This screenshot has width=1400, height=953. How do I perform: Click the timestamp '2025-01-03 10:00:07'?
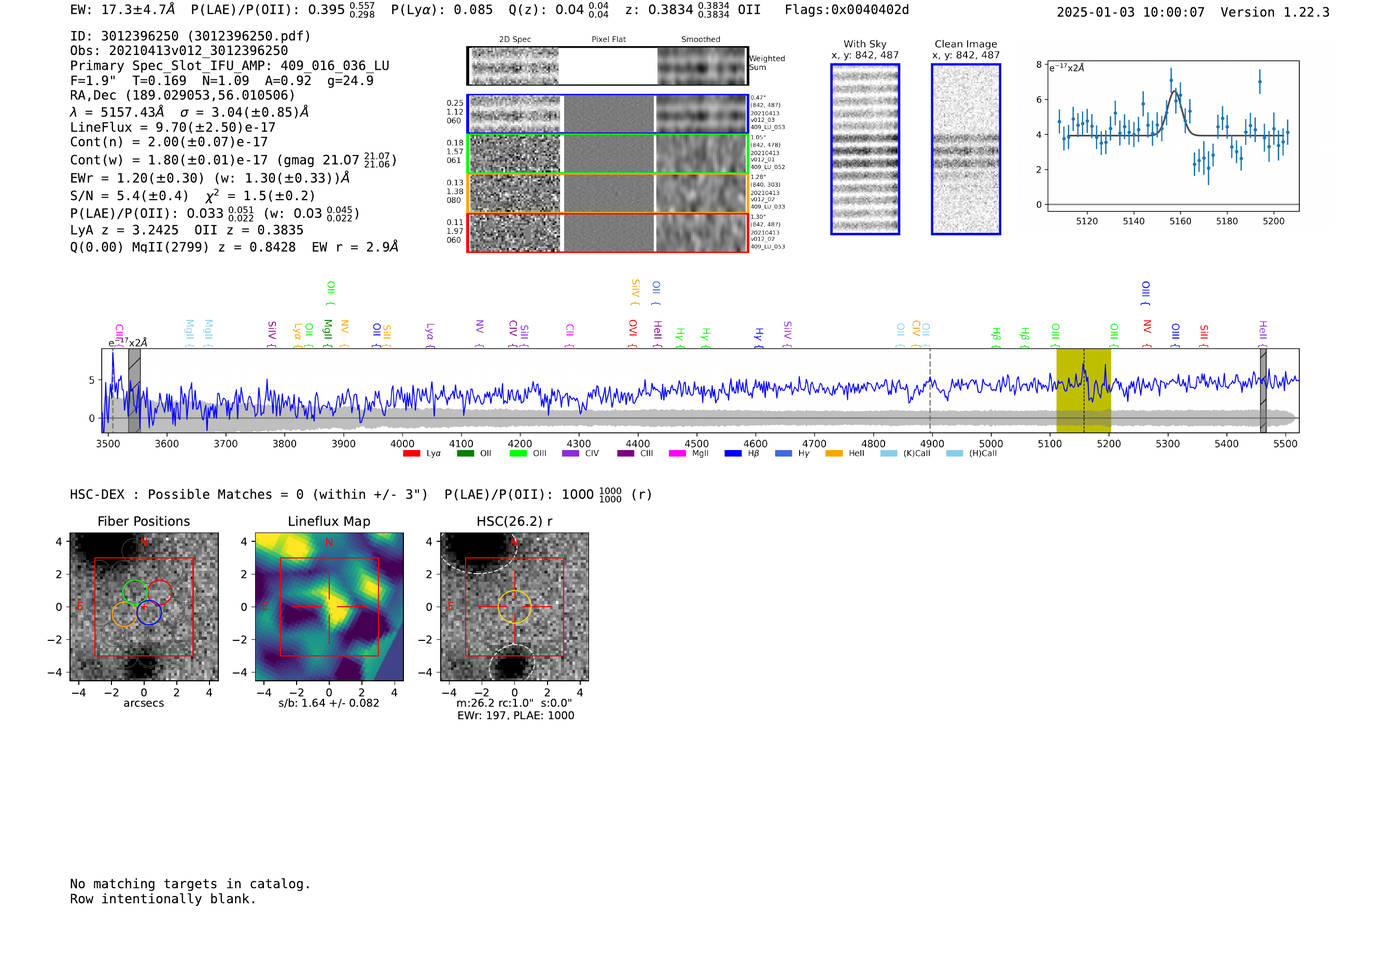[1131, 12]
